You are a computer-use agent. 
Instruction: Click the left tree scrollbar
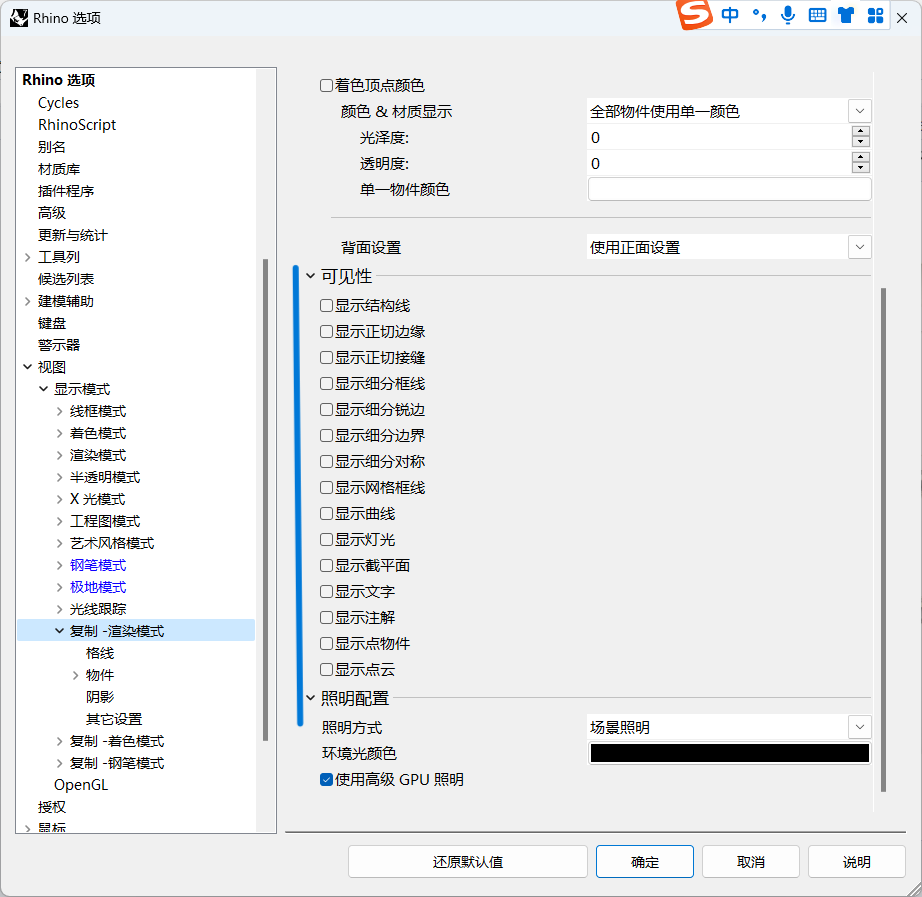[x=266, y=499]
